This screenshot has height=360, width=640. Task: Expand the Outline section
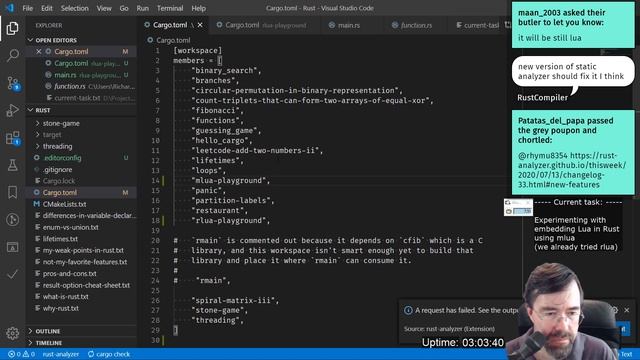pyautogui.click(x=48, y=331)
